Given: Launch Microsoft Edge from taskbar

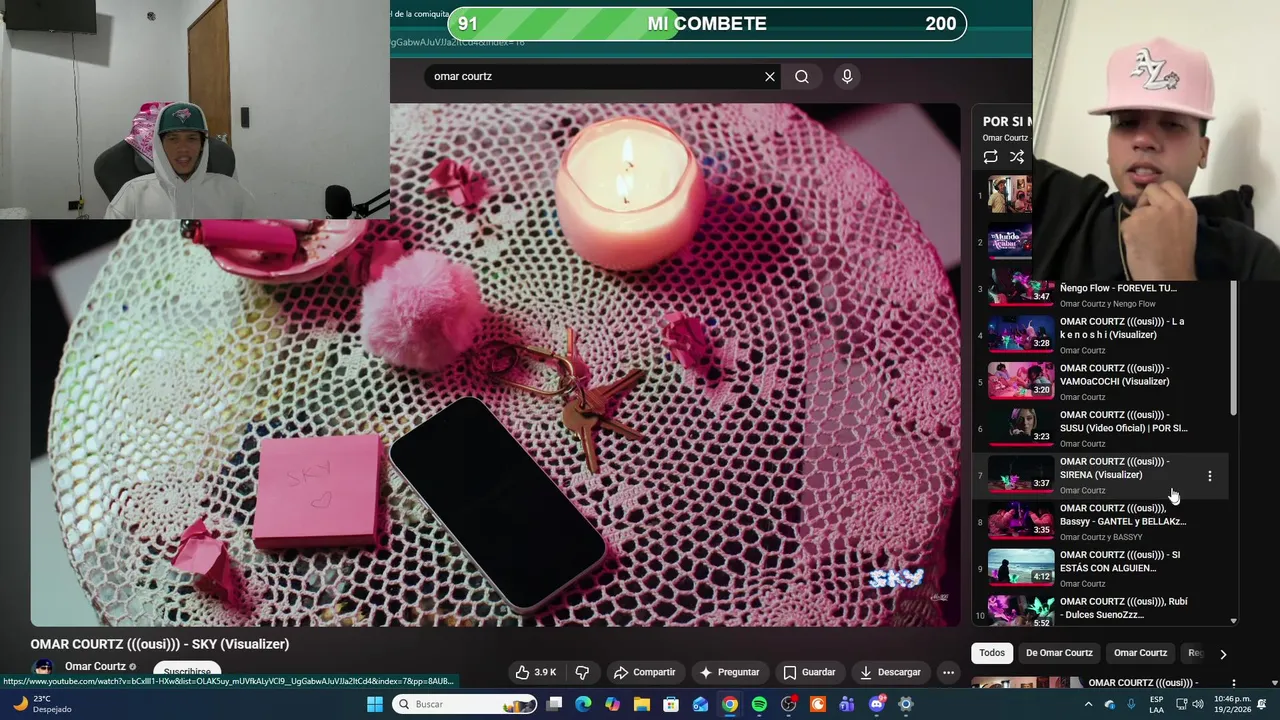Looking at the screenshot, I should click(x=583, y=704).
